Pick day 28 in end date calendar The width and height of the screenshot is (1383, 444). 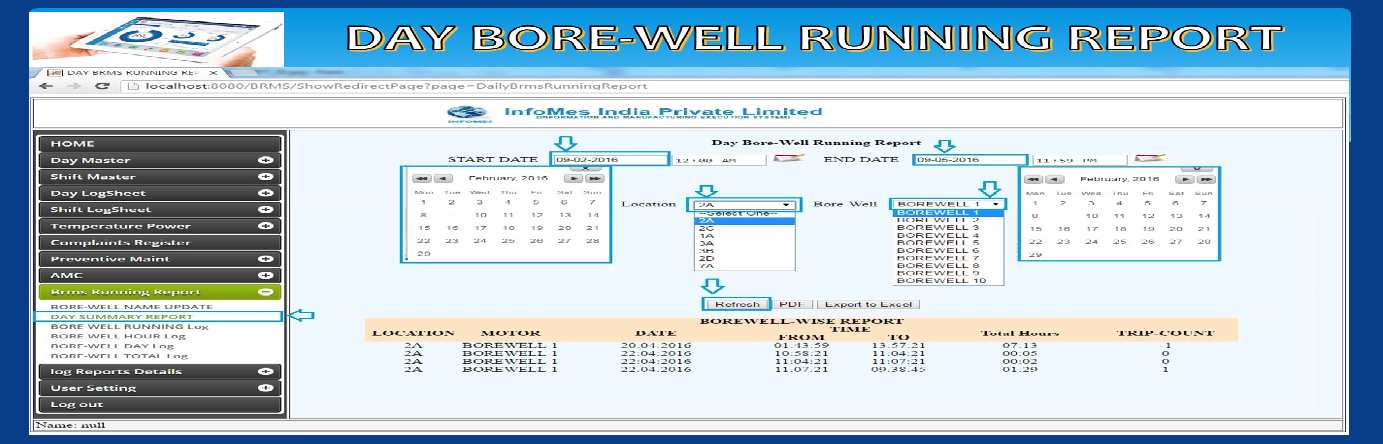[1206, 241]
